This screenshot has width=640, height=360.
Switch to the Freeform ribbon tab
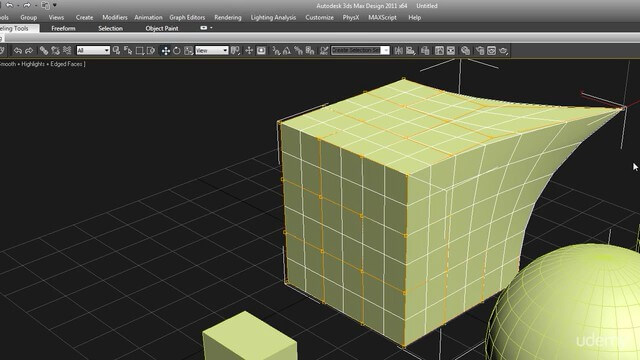pos(63,28)
